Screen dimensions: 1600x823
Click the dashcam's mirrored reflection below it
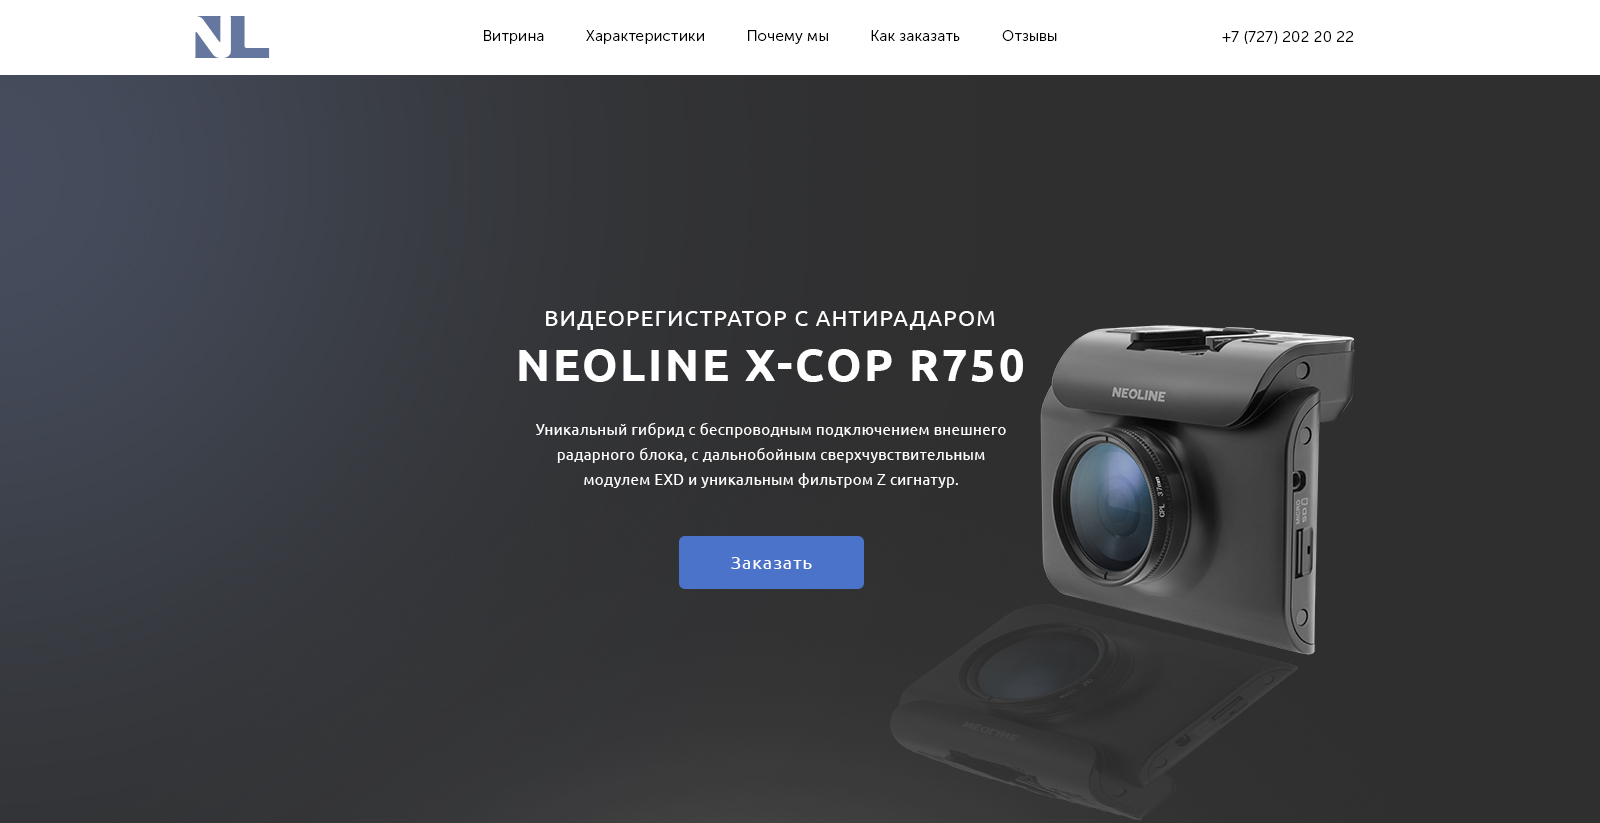1090,712
